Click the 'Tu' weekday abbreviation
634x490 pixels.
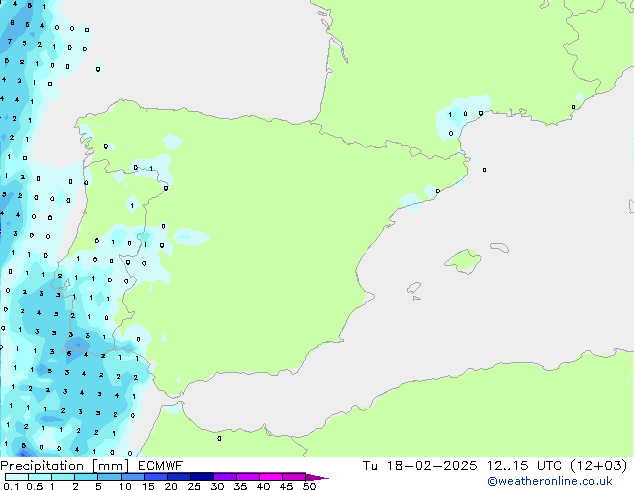point(370,466)
